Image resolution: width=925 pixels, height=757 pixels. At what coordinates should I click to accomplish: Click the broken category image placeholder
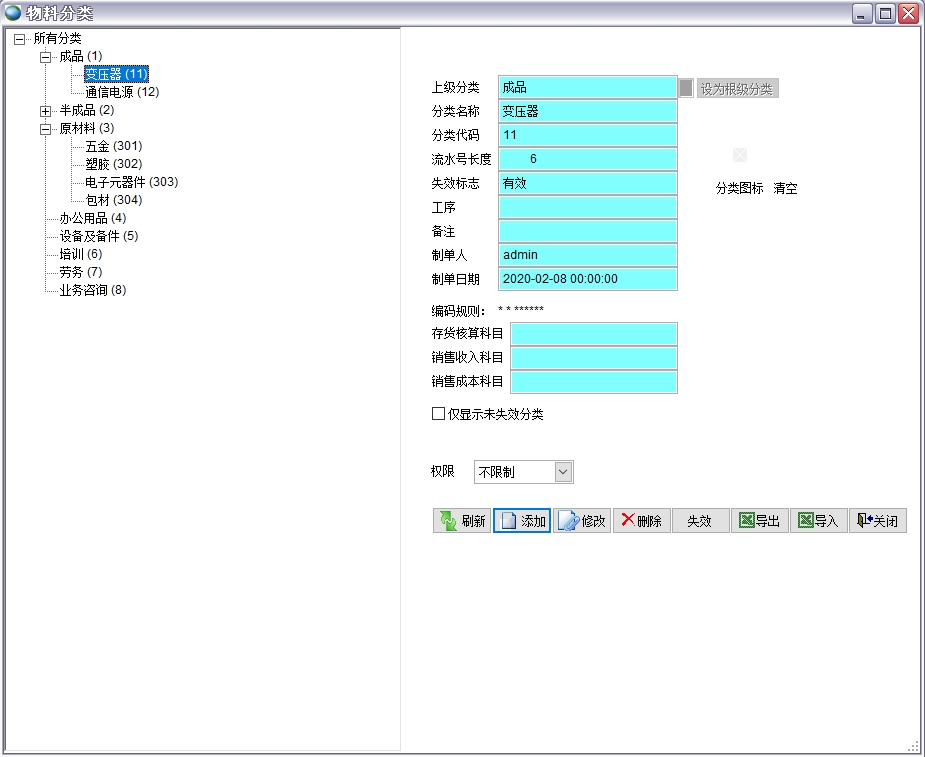(x=740, y=155)
